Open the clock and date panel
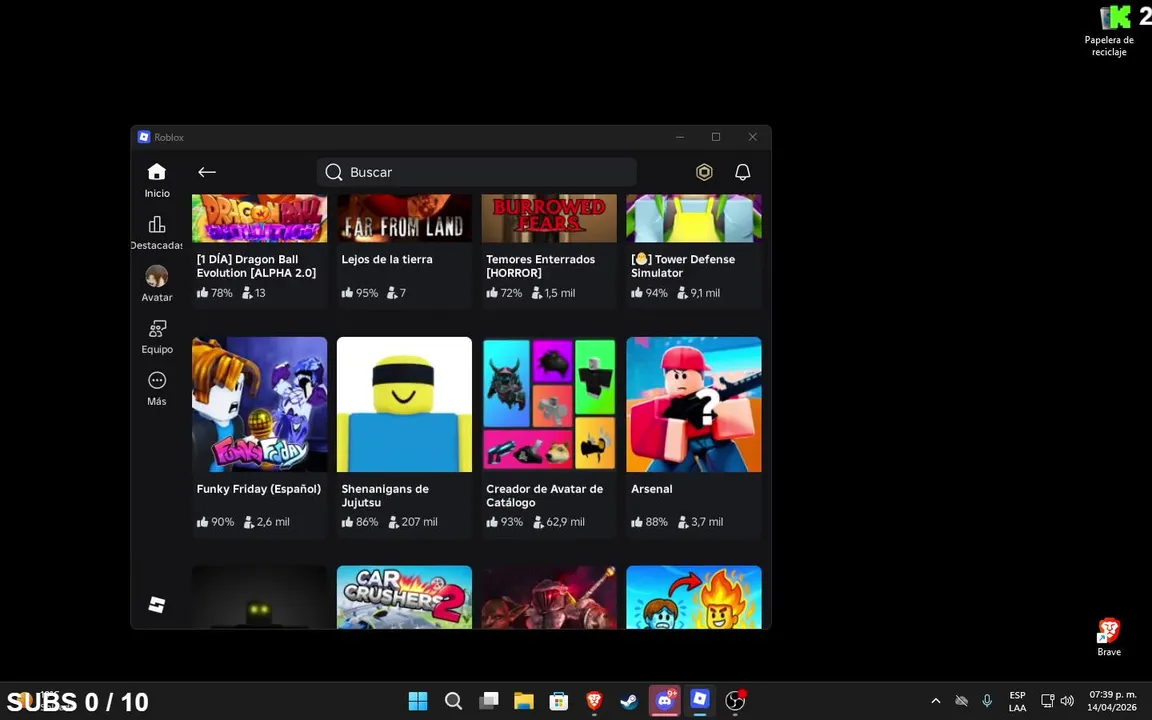Image resolution: width=1152 pixels, height=720 pixels. tap(1112, 701)
